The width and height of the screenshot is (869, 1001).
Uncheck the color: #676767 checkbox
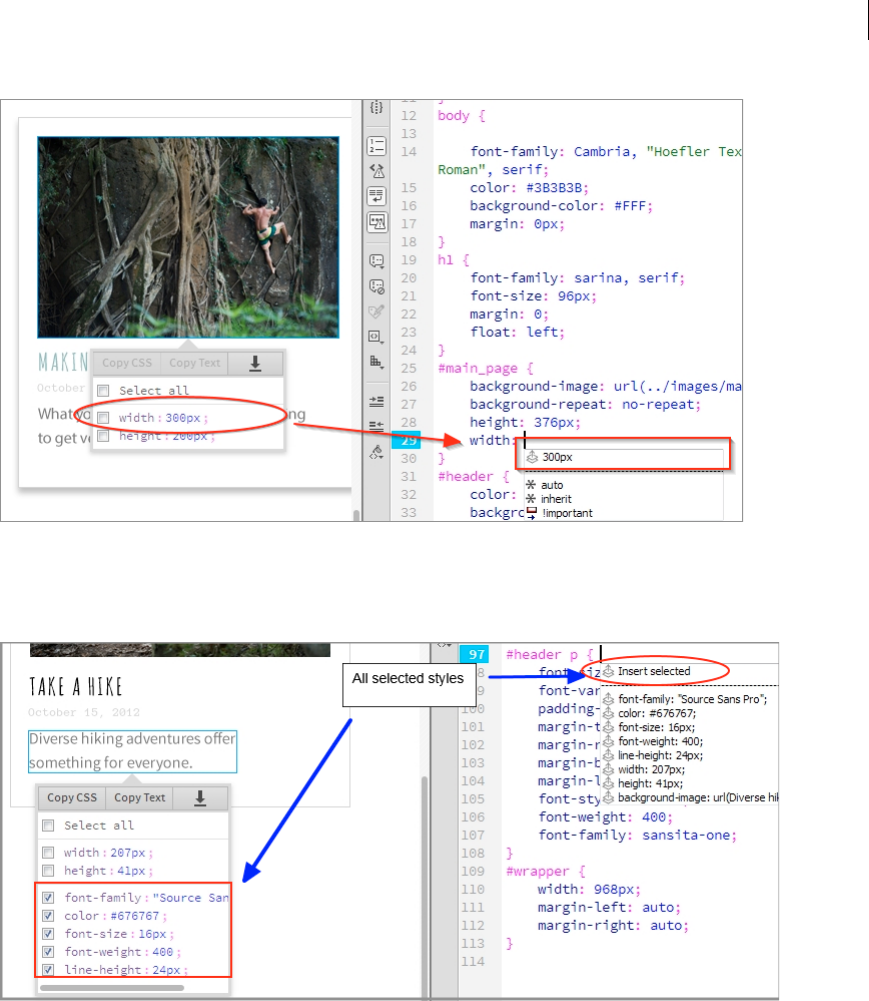coord(48,915)
